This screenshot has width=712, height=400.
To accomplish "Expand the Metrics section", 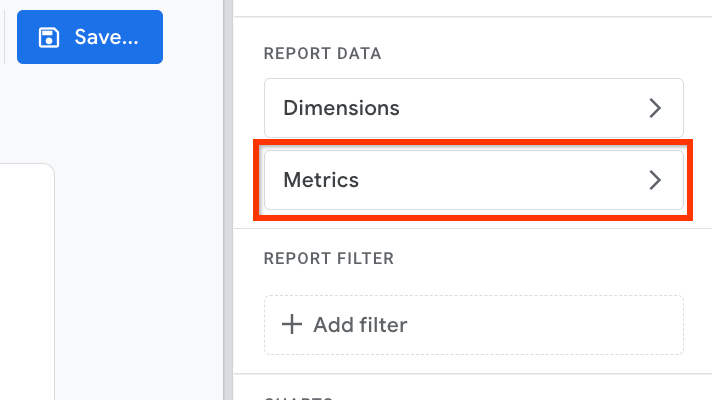I will click(x=474, y=180).
